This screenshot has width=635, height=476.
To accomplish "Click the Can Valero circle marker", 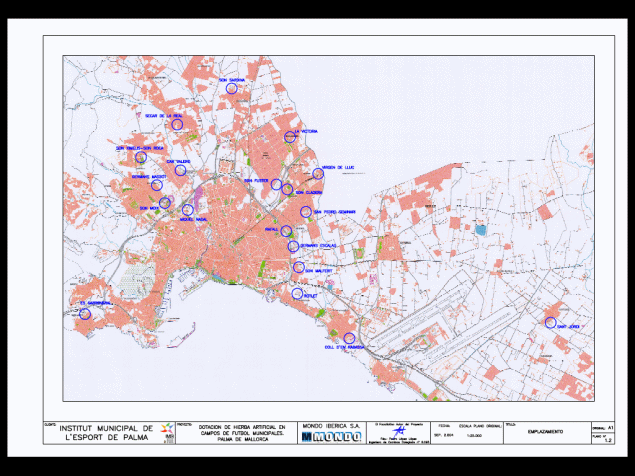I will coord(180,170).
